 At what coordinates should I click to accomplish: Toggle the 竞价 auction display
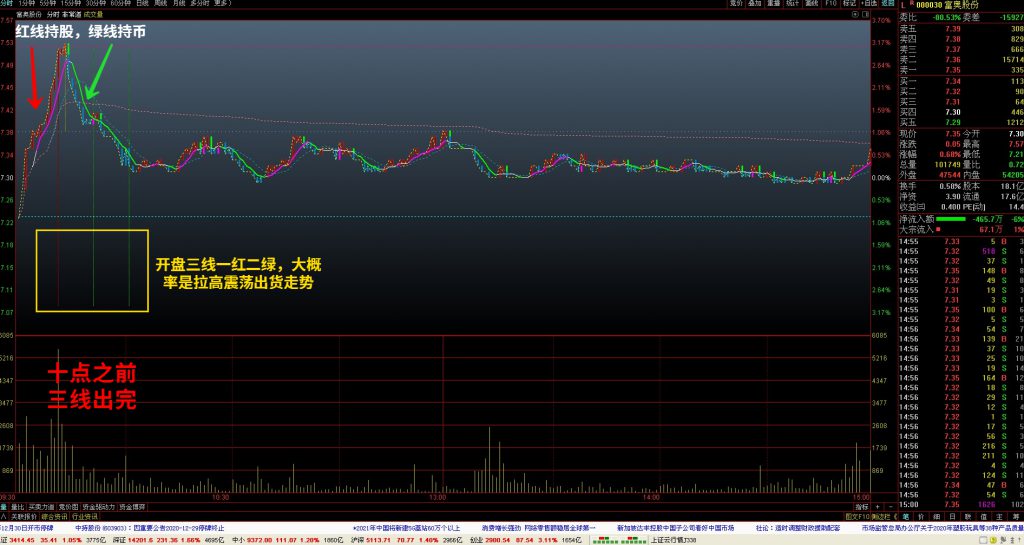pos(737,4)
